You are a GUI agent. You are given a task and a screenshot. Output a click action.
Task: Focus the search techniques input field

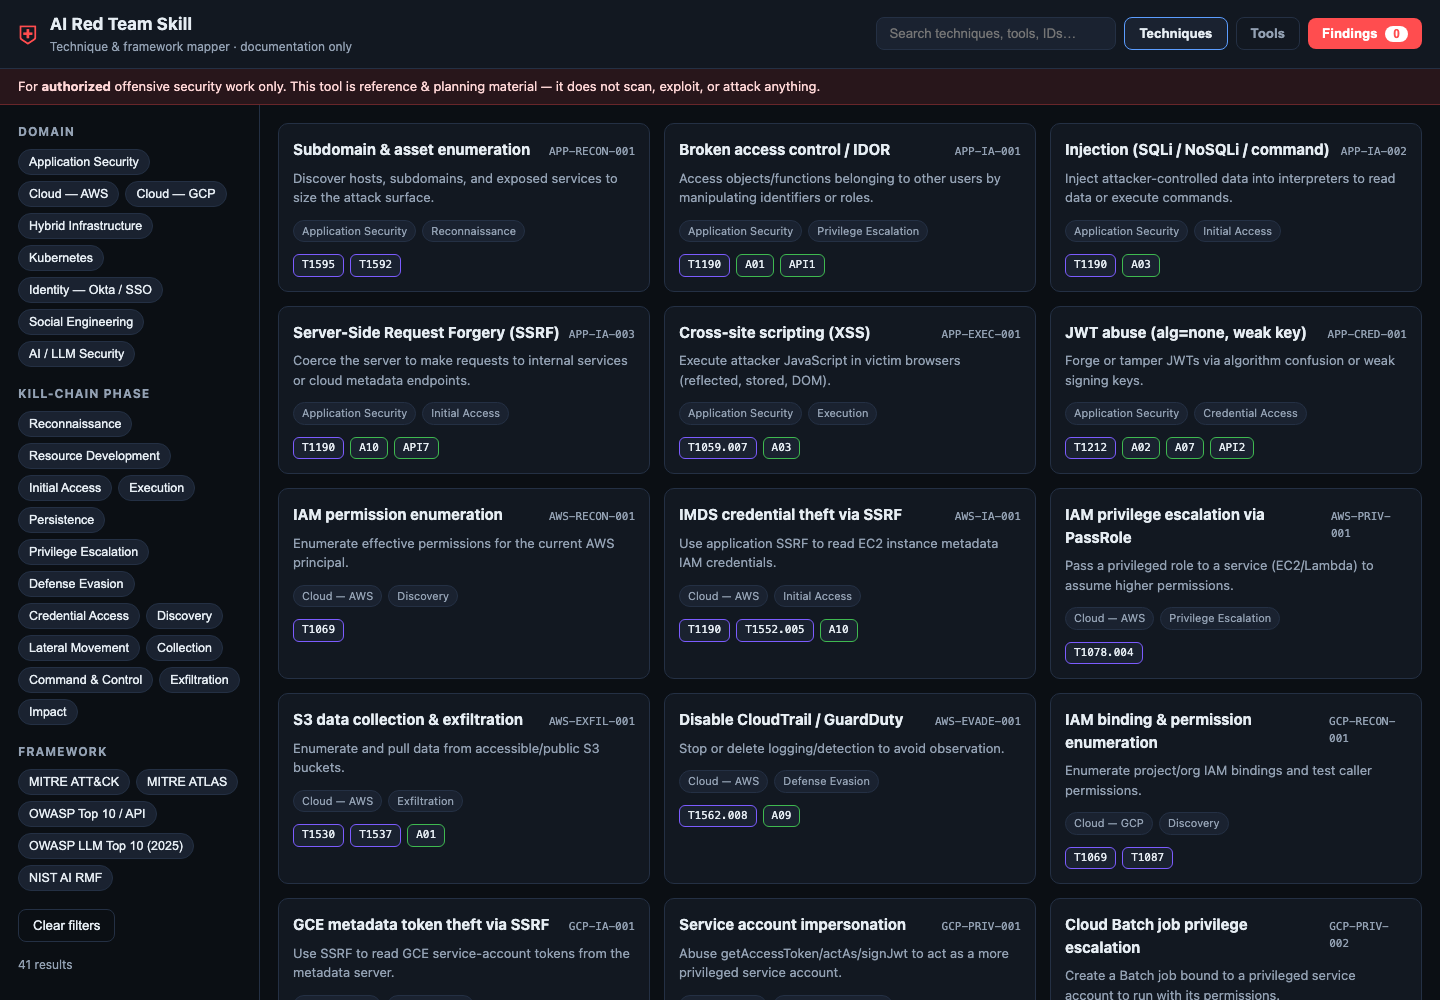(995, 33)
